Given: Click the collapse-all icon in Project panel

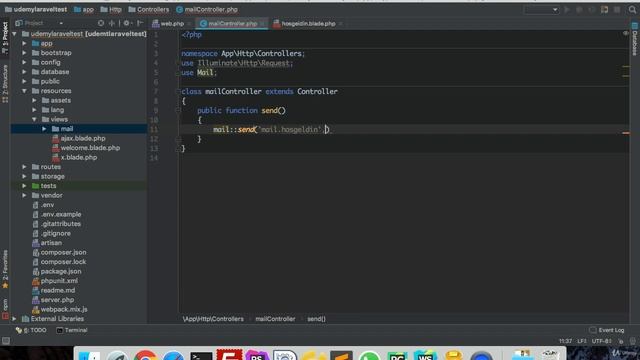Looking at the screenshot, I should tap(112, 23).
